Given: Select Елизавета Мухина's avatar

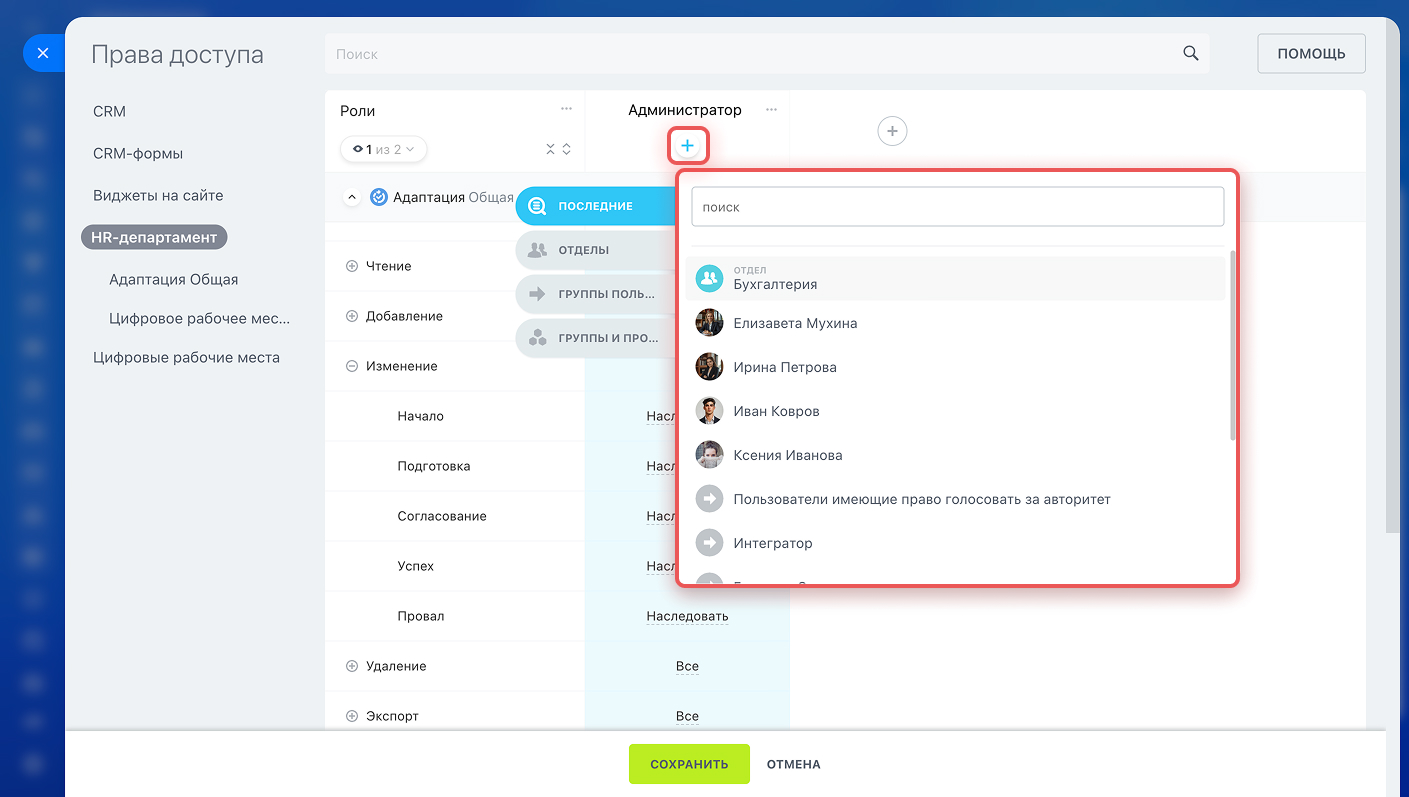Looking at the screenshot, I should tap(709, 323).
